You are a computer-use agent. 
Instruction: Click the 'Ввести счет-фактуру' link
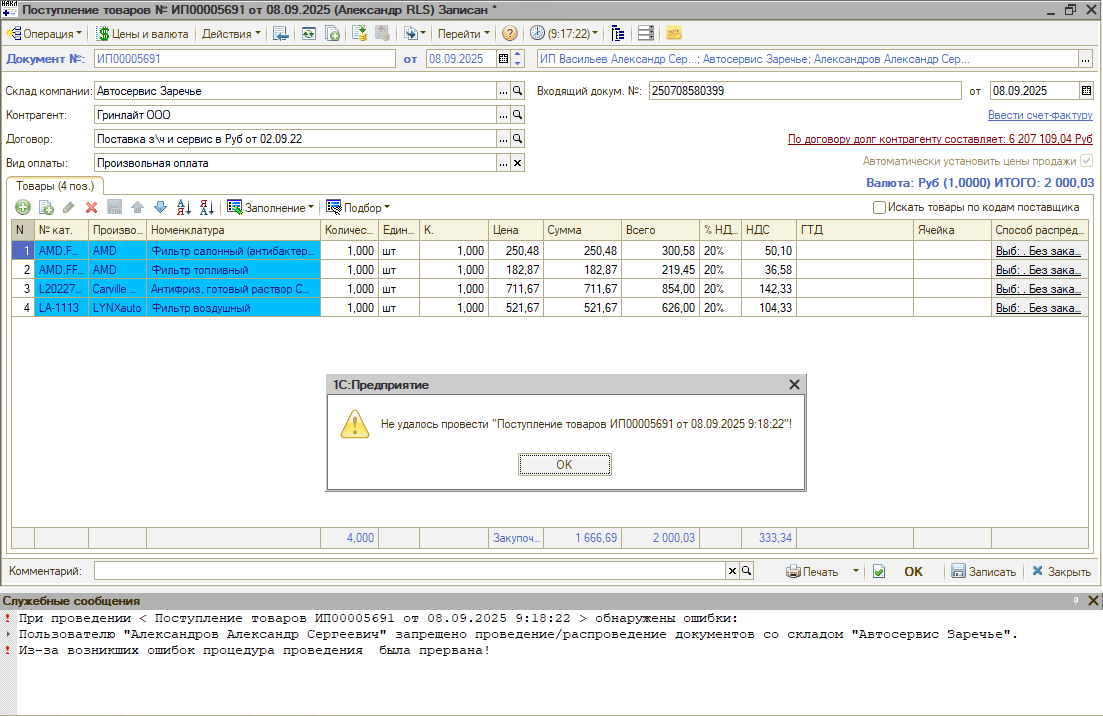tap(1040, 115)
